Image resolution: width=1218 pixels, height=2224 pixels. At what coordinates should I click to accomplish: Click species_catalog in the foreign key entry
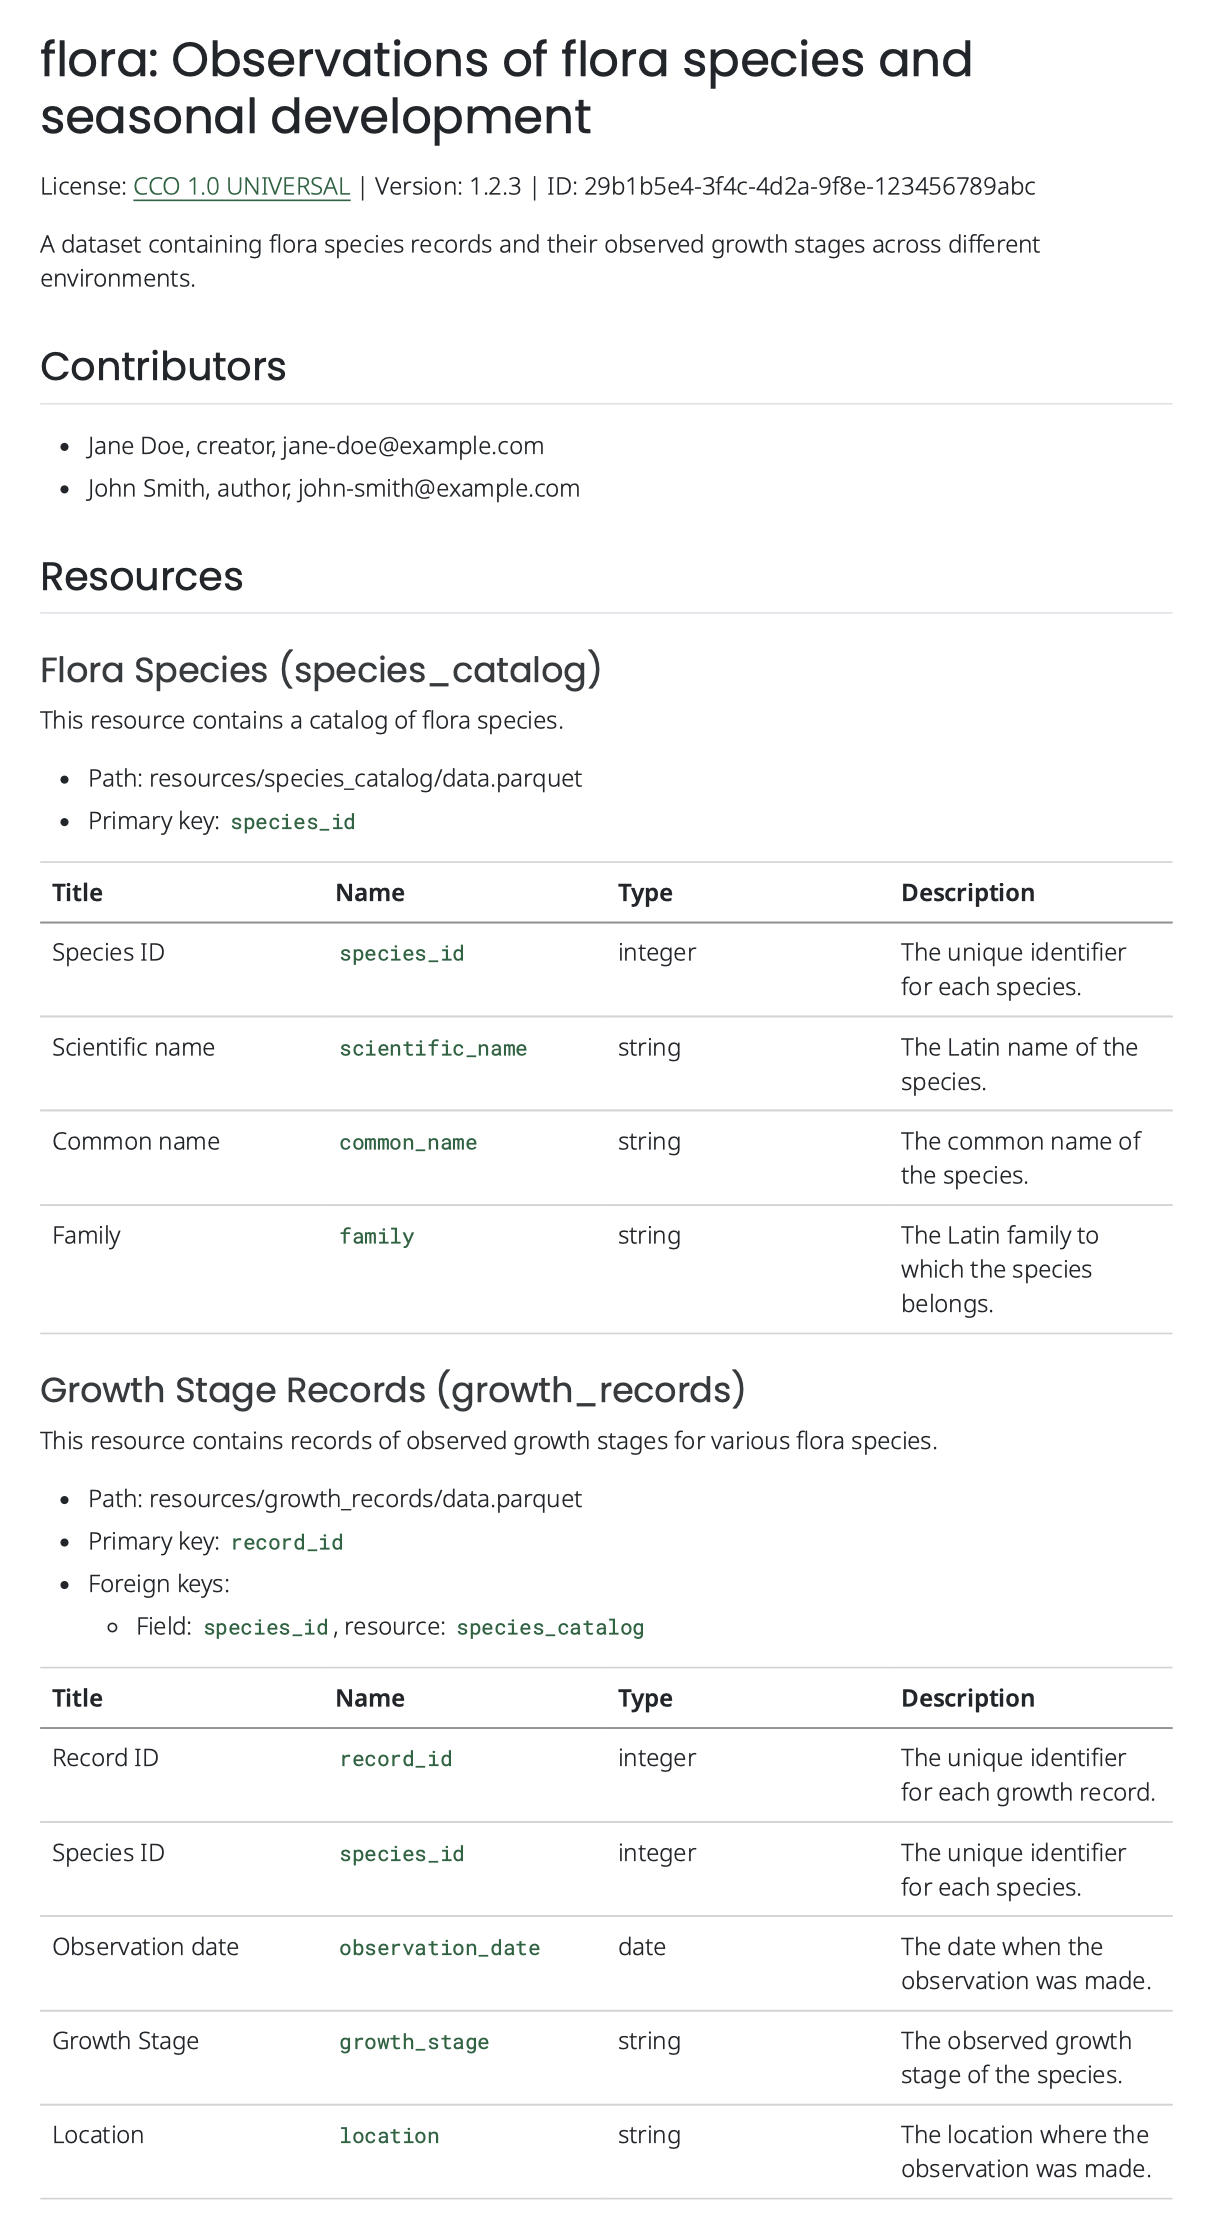coord(550,1627)
